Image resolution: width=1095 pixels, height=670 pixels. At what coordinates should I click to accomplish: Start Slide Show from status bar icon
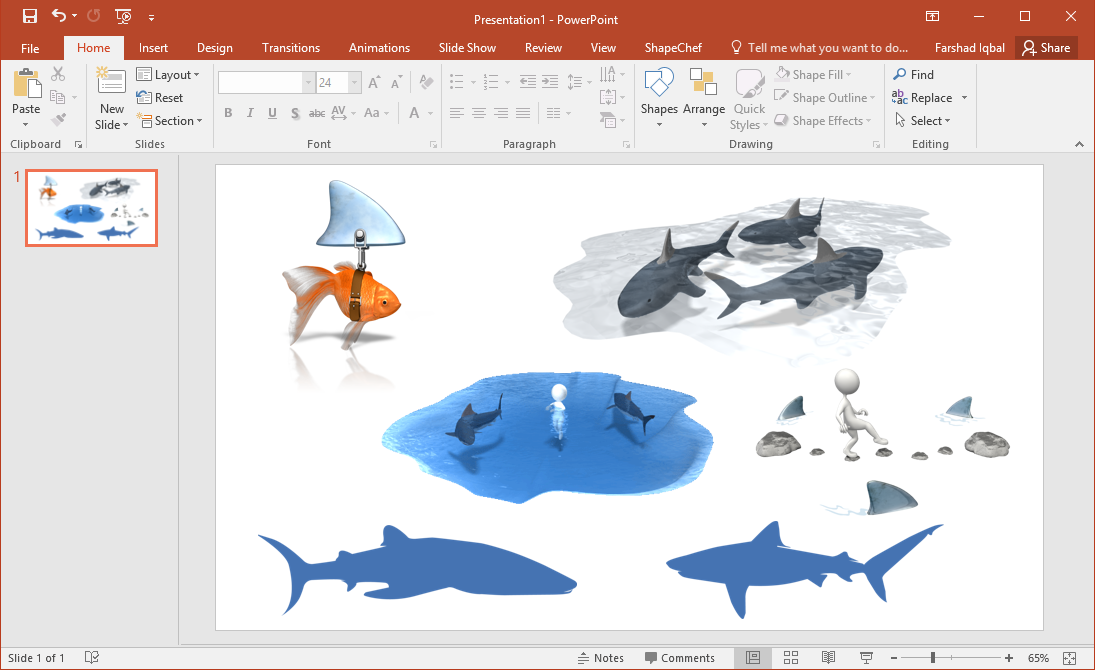click(866, 657)
